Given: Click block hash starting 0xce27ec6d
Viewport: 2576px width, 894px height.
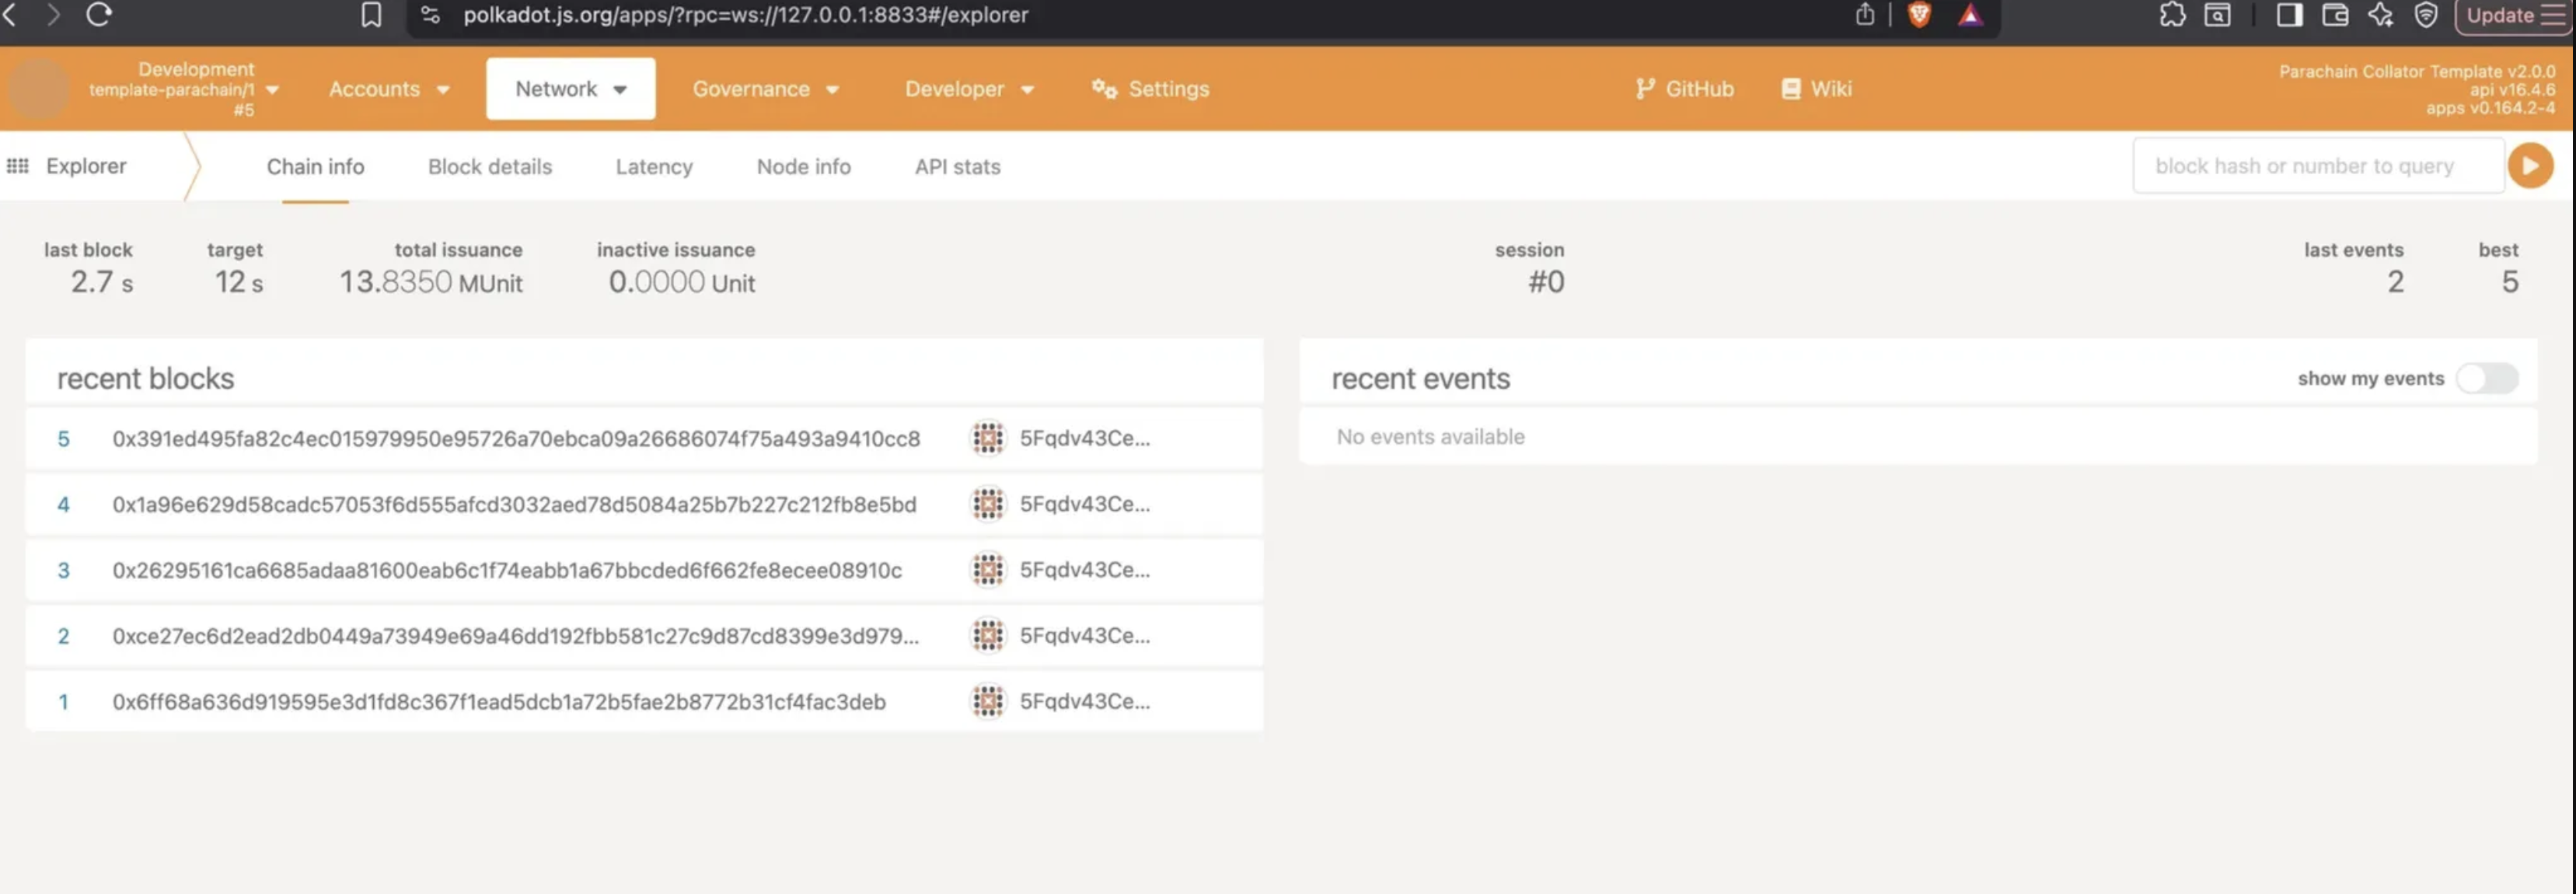Looking at the screenshot, I should click(515, 636).
